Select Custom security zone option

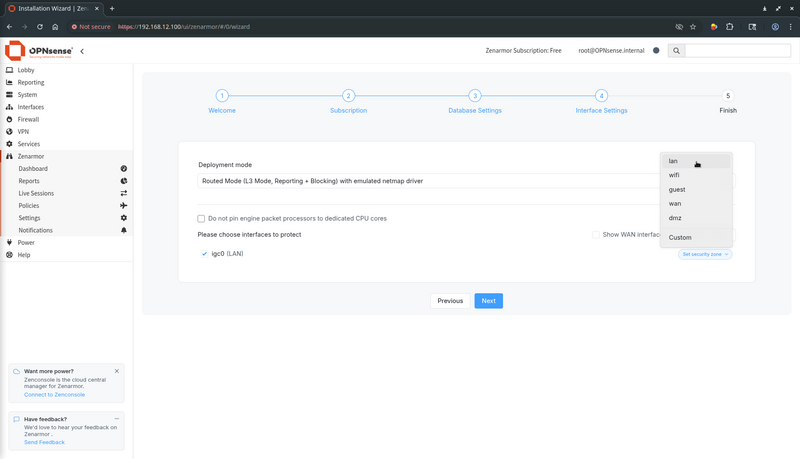point(696,237)
